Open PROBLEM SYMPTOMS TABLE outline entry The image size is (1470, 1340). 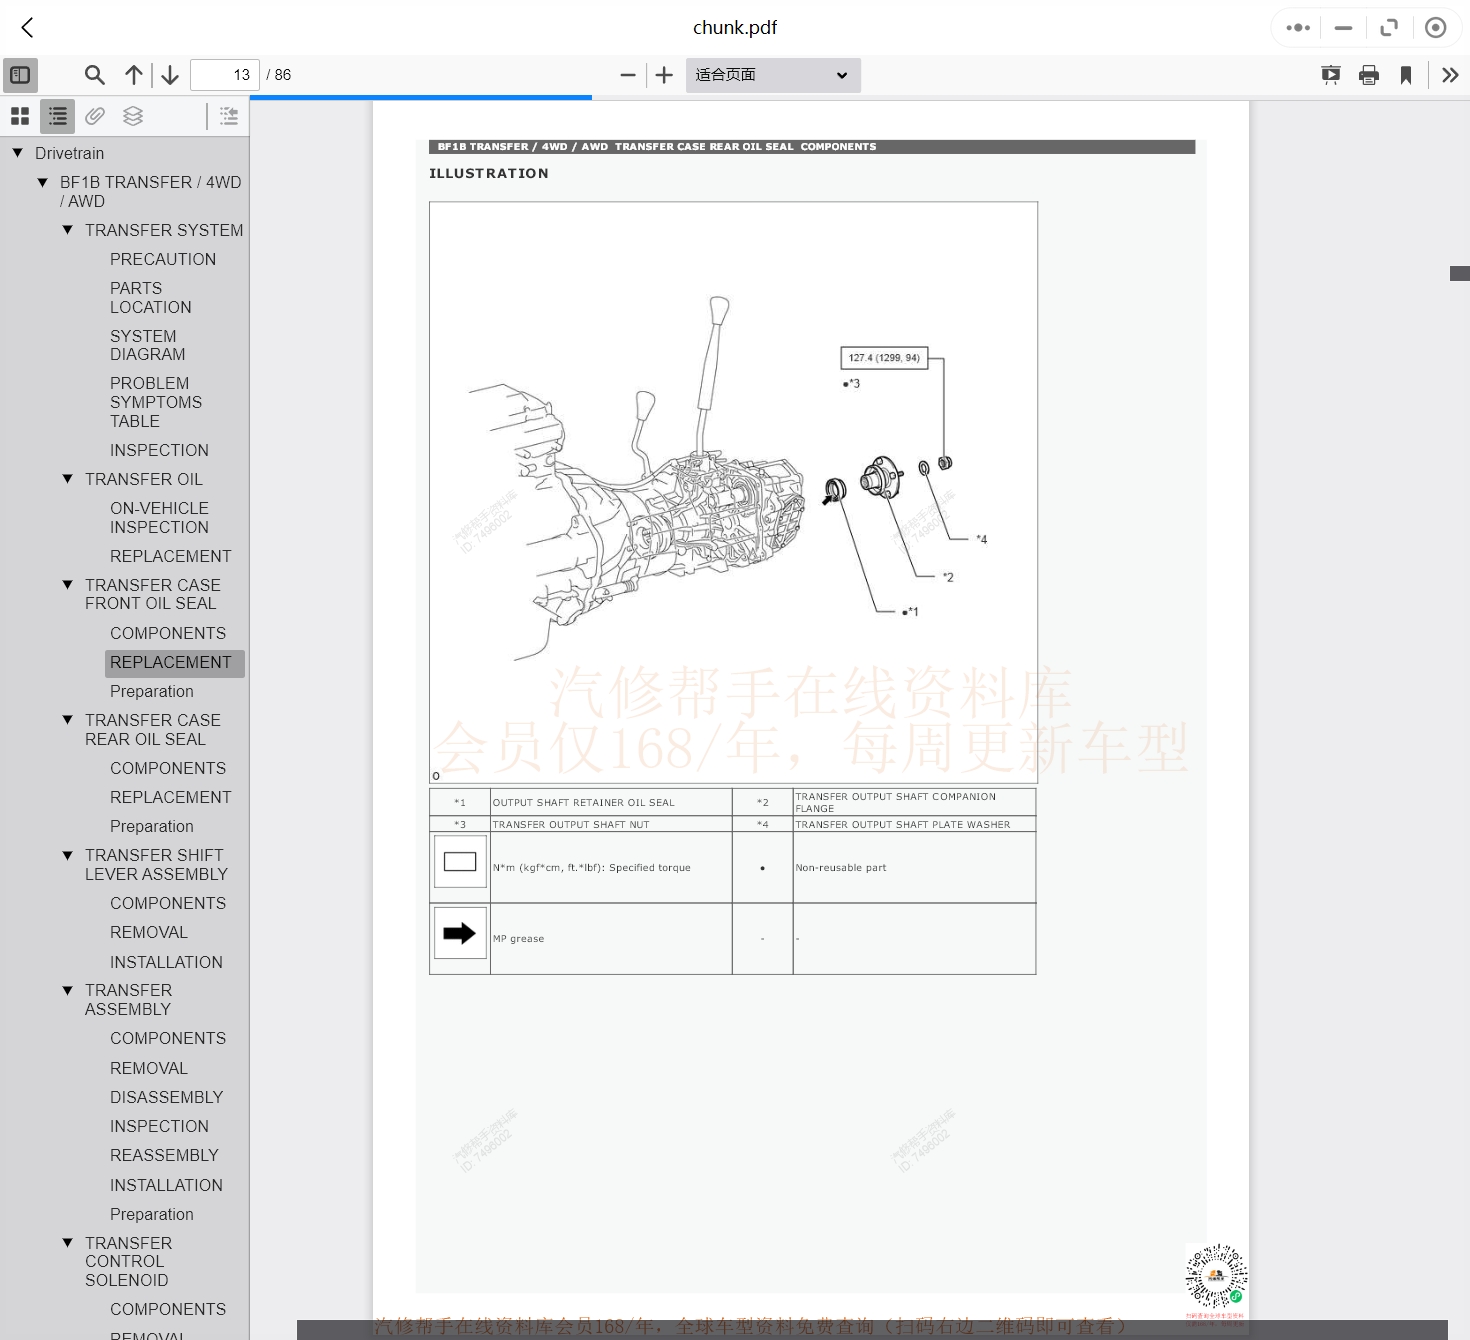(155, 402)
